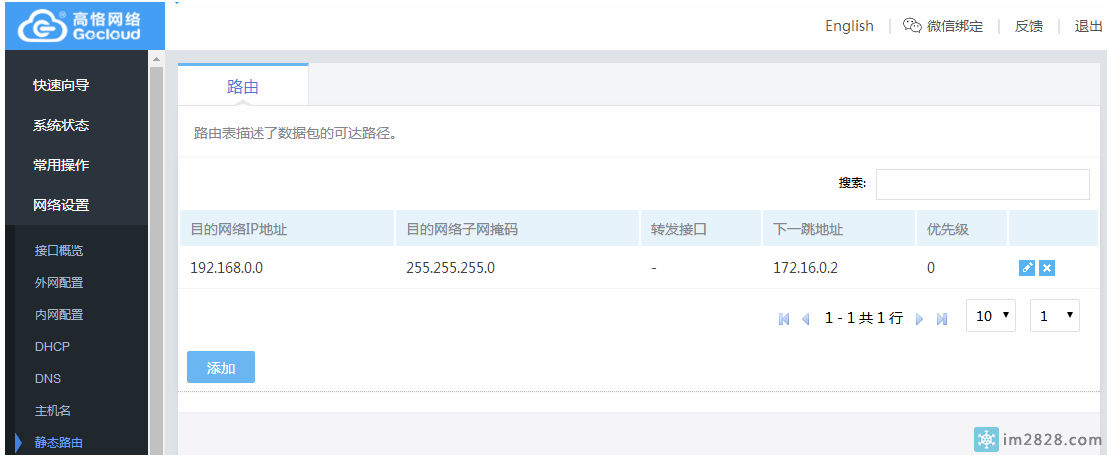Viewport: 1109px width, 457px height.
Task: Expand 常用操作 sidebar section
Action: (61, 165)
